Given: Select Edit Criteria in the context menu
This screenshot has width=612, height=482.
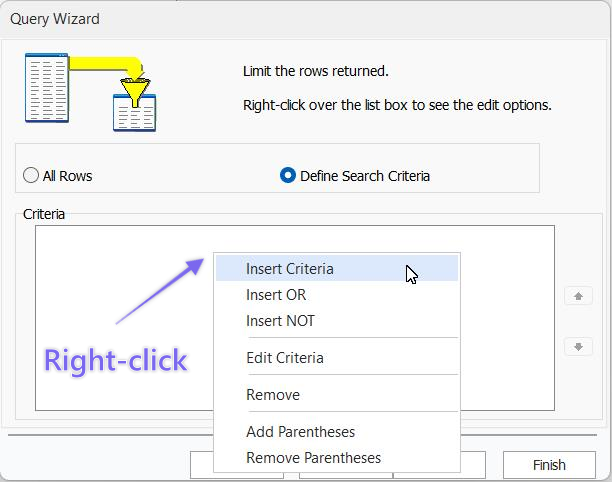Looking at the screenshot, I should coord(285,358).
